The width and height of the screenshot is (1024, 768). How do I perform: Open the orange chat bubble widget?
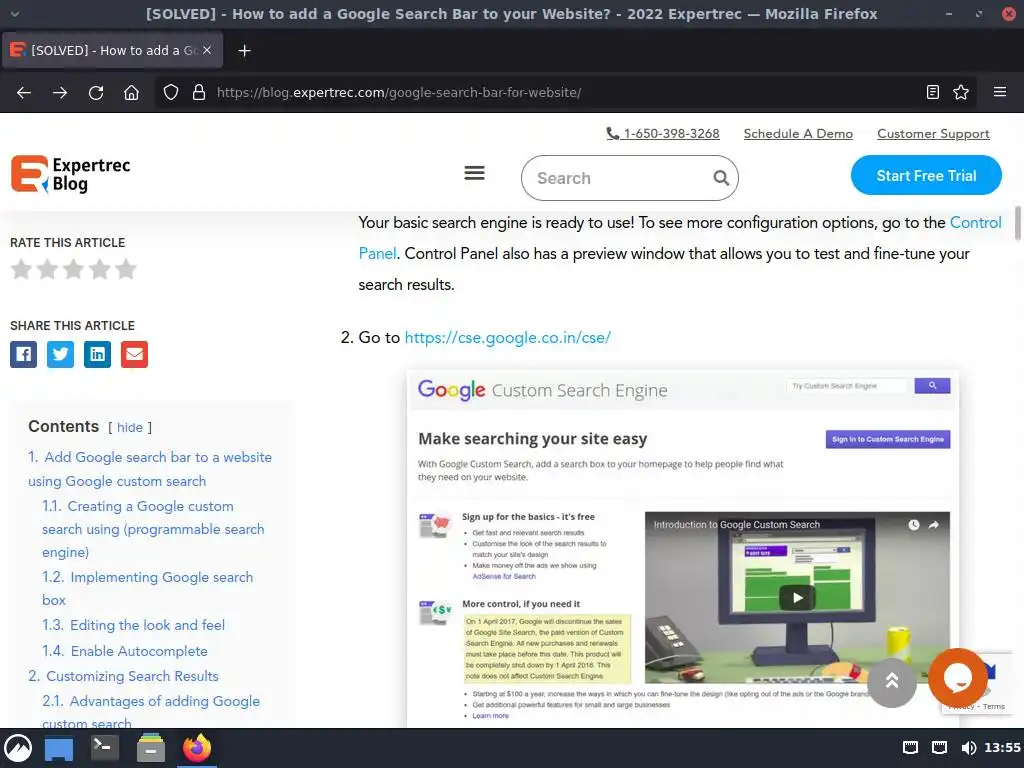tap(958, 679)
